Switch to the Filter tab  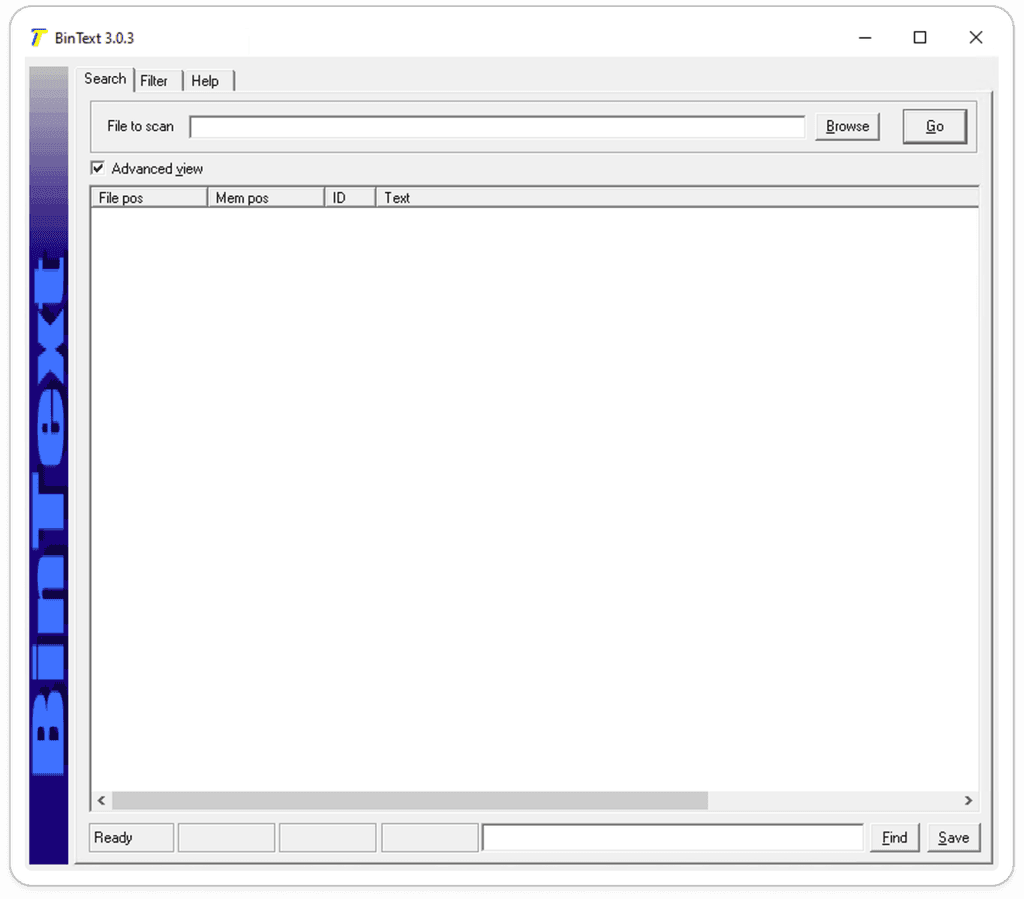[x=156, y=81]
